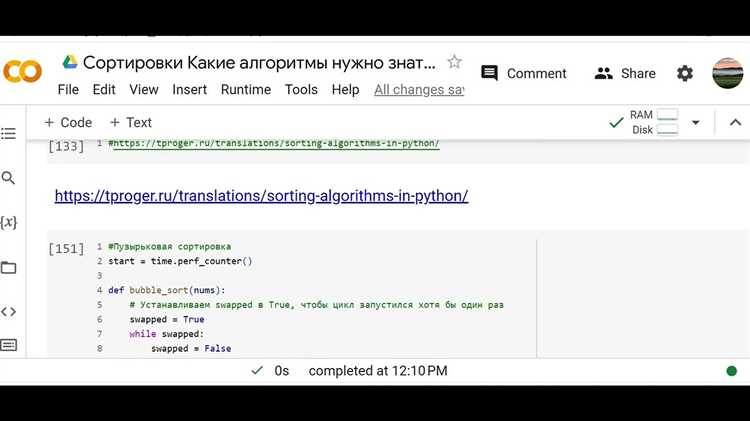Click the green connected checkmark near RAM
The height and width of the screenshot is (421, 750).
click(x=616, y=122)
